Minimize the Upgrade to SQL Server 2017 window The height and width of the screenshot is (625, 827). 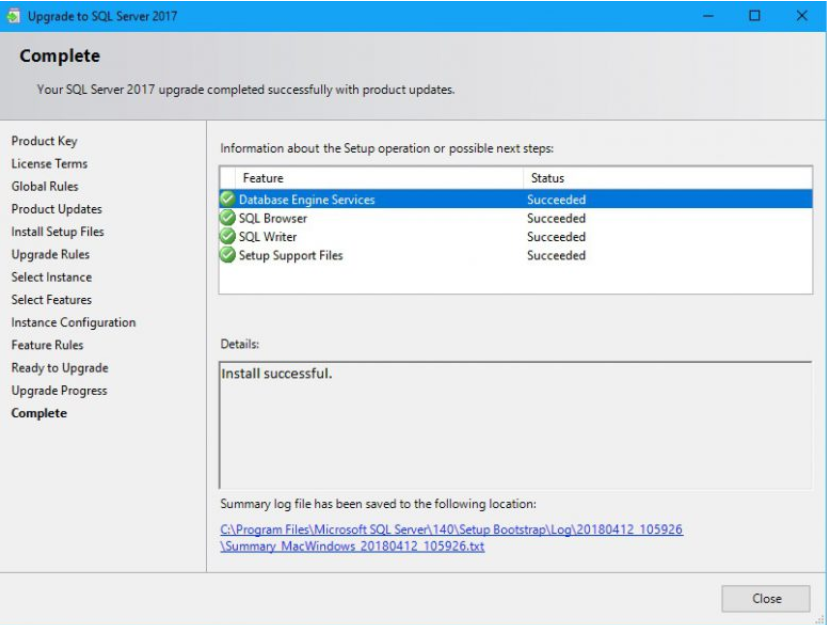[x=708, y=16]
